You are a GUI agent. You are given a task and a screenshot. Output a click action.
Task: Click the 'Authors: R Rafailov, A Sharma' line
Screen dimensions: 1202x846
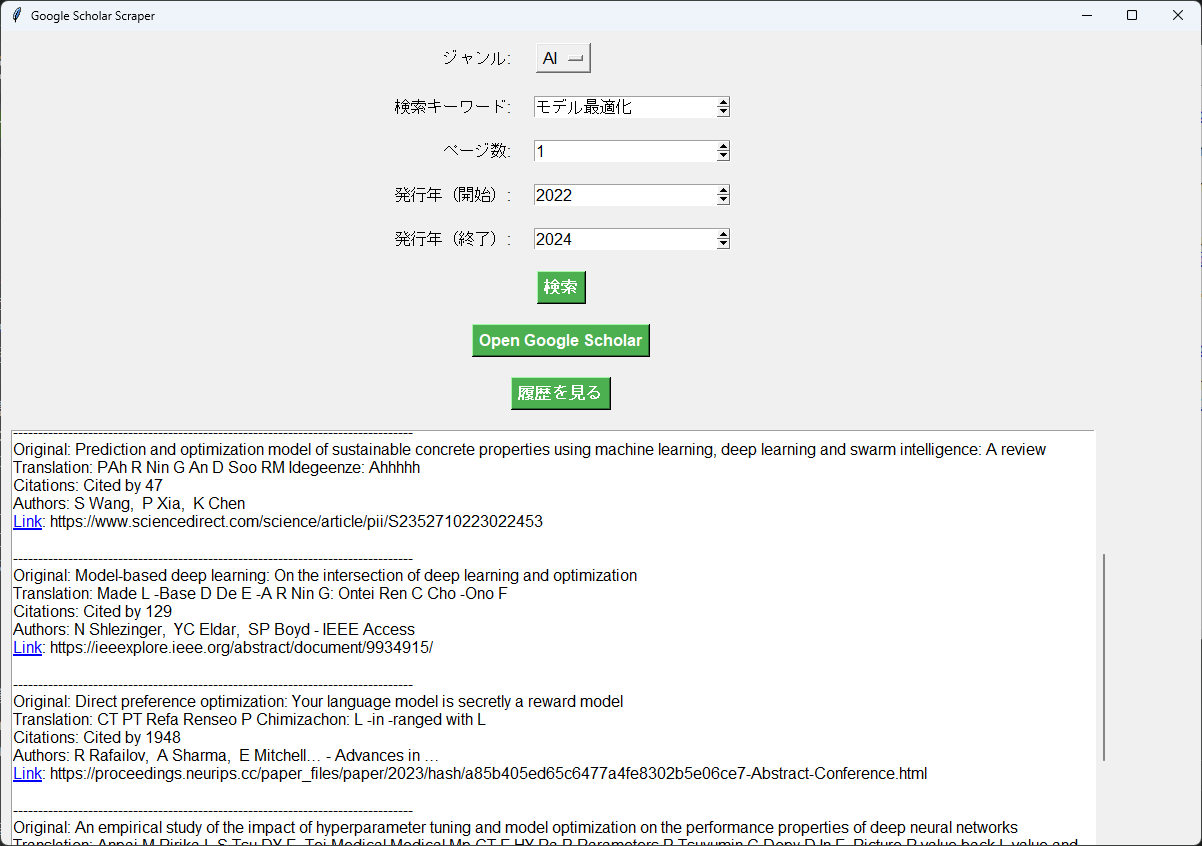(x=226, y=756)
